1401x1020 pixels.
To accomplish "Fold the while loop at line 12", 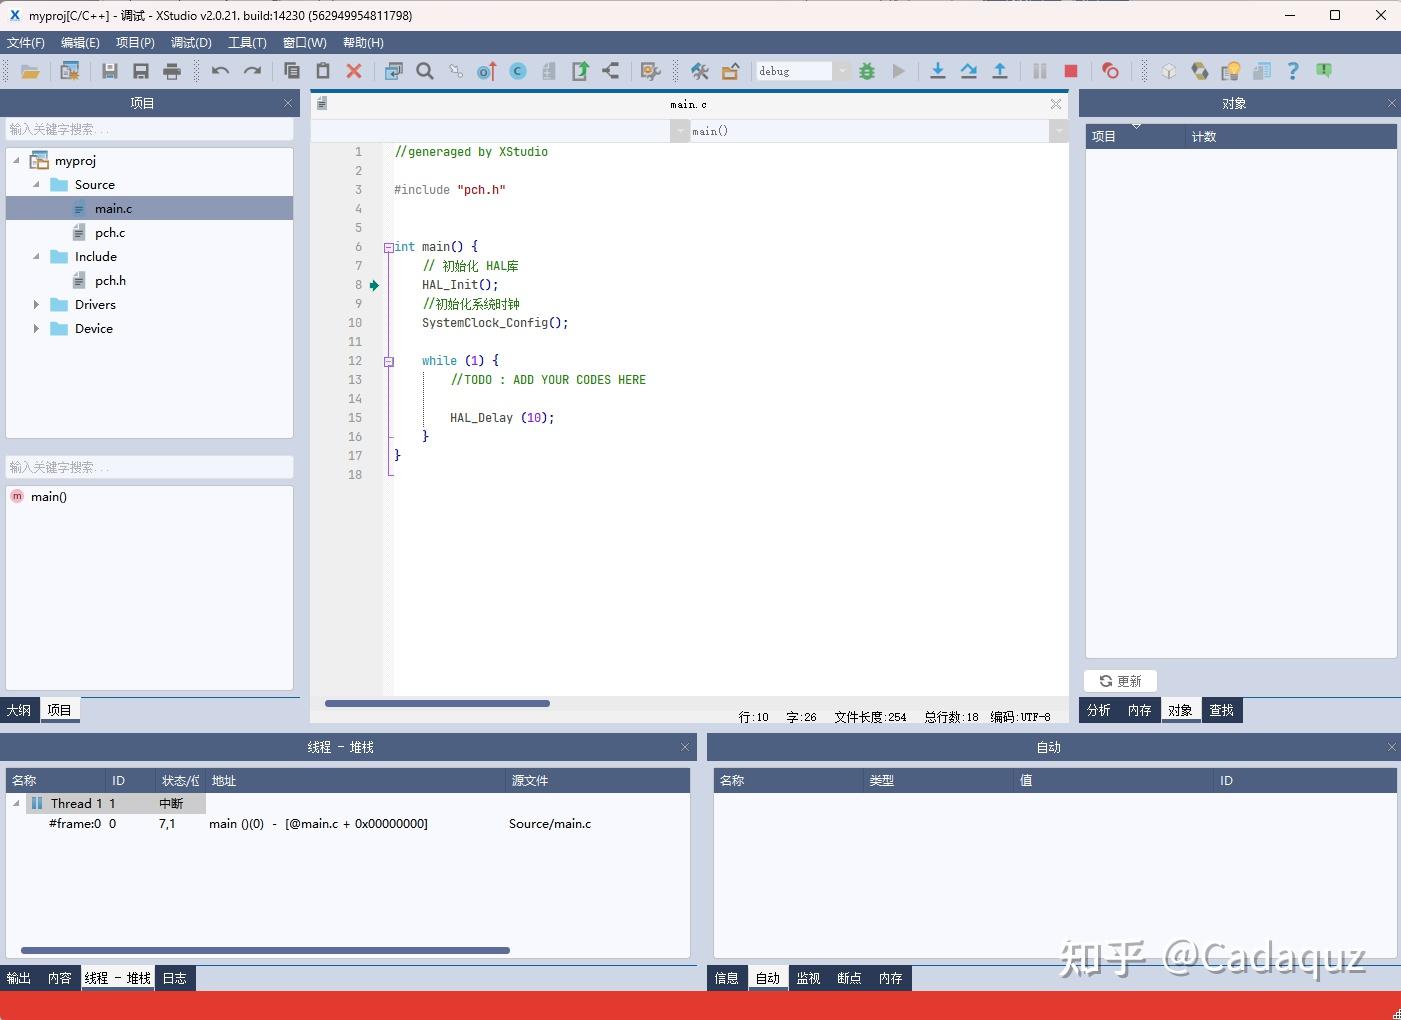I will [x=389, y=361].
